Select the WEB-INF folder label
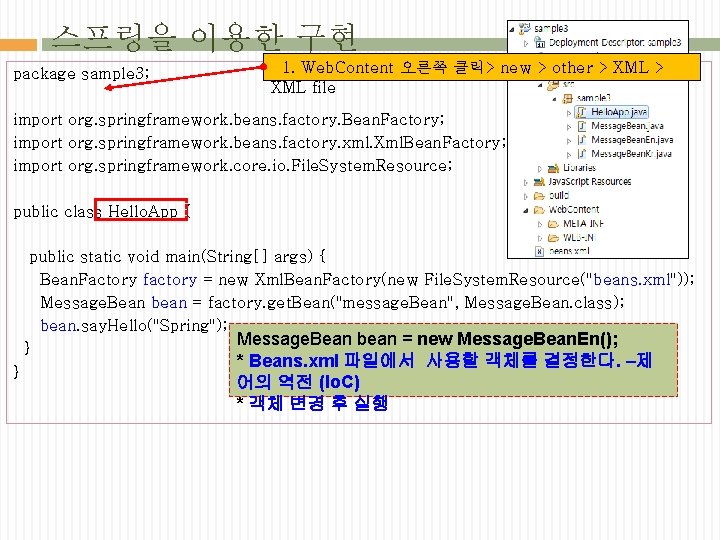The width and height of the screenshot is (720, 540). click(579, 237)
